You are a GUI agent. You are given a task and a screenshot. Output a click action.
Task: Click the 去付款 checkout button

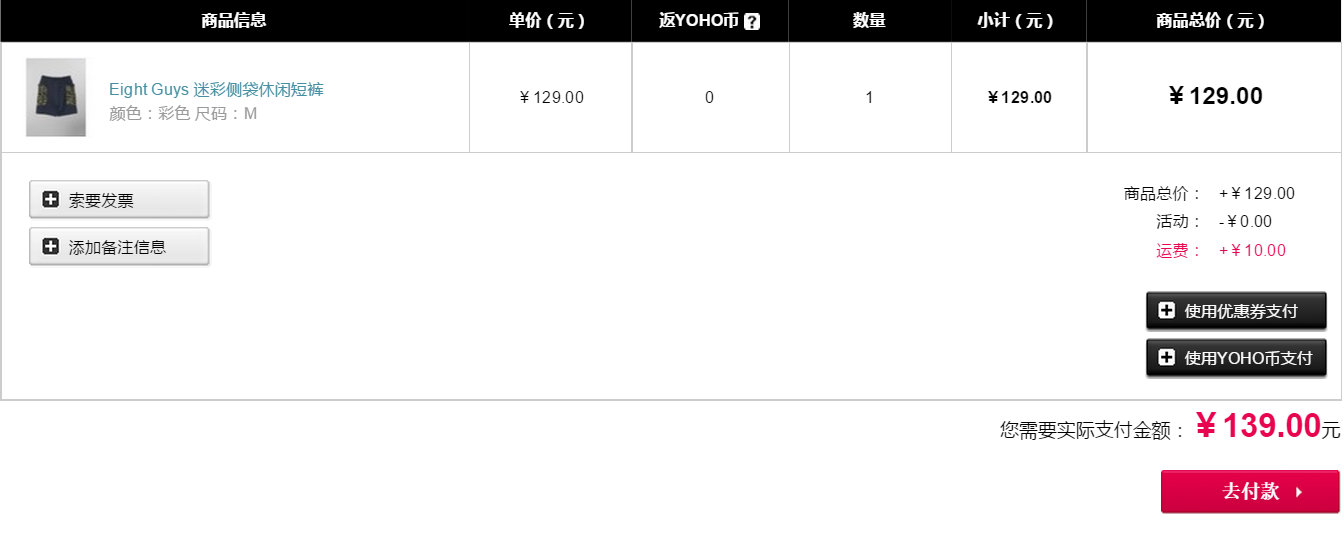[x=1250, y=492]
